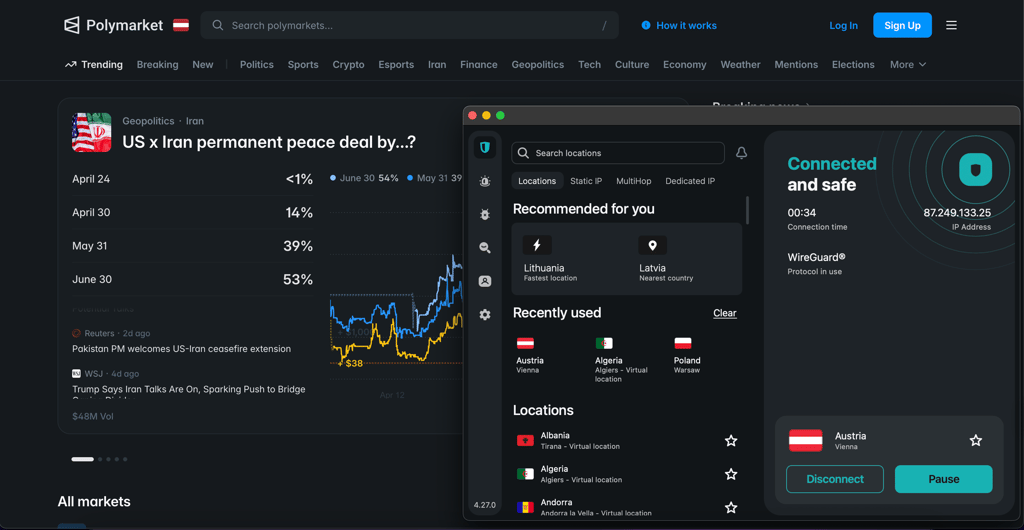Click the Disconnect button
The width and height of the screenshot is (1024, 530).
coord(835,479)
